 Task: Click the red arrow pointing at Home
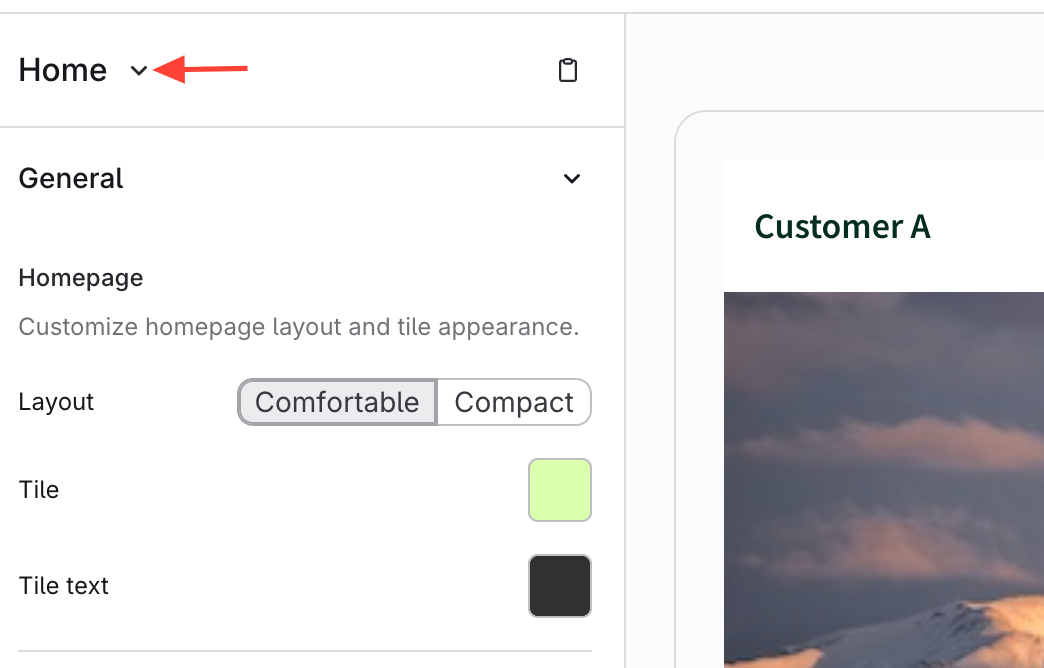pyautogui.click(x=205, y=70)
